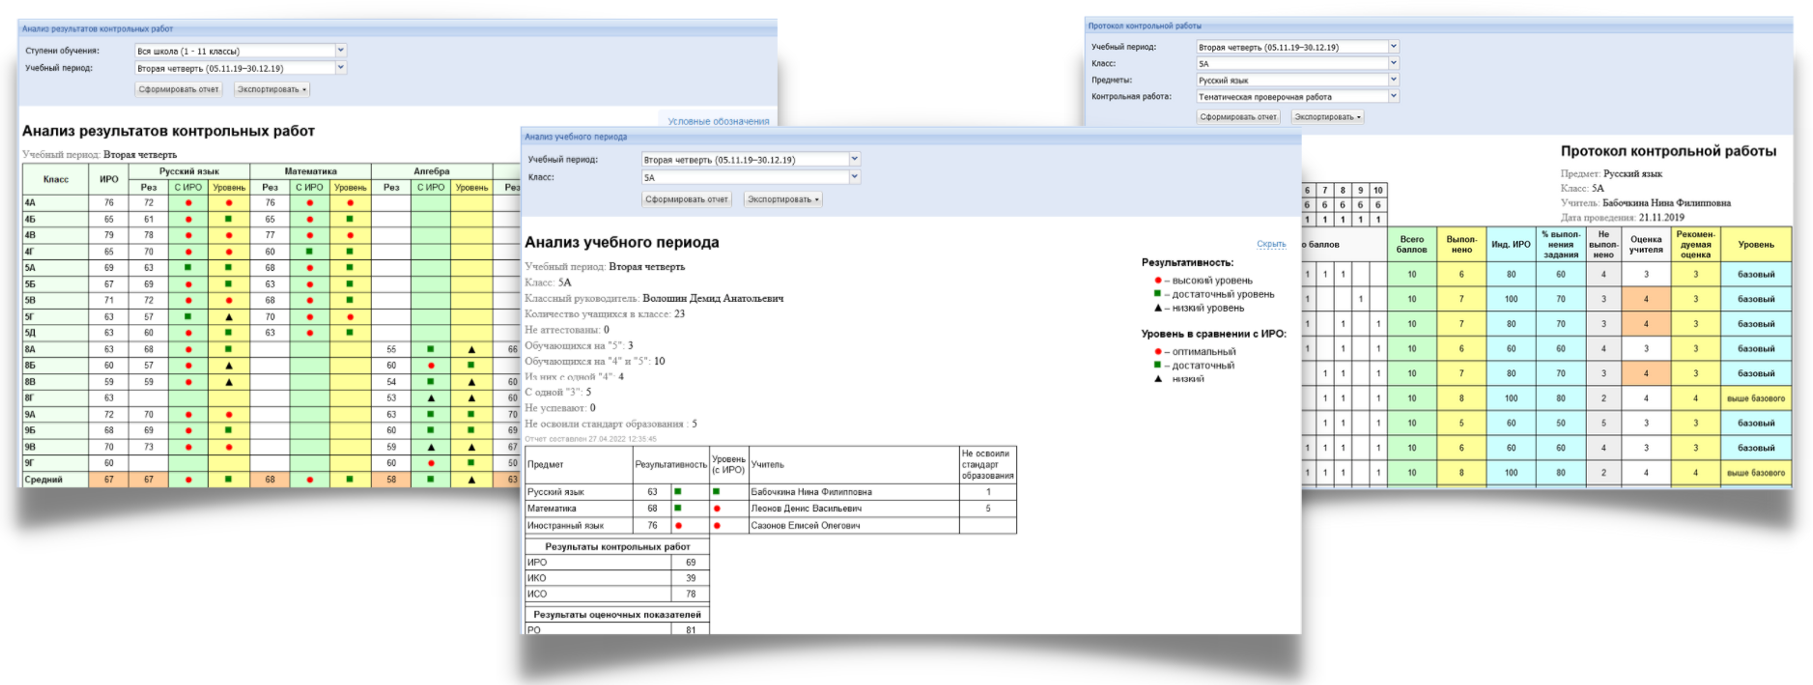
Task: Open Ступени обучения dropdown in control works analysis
Action: 240,50
